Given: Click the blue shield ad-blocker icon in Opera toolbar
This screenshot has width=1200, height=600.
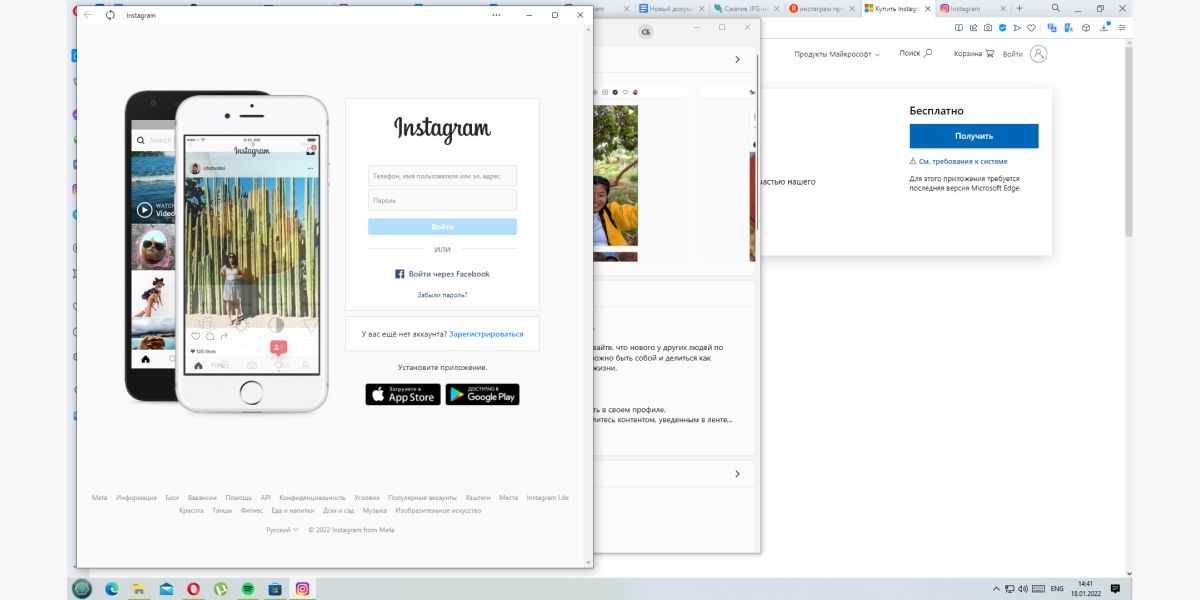Looking at the screenshot, I should (1003, 28).
